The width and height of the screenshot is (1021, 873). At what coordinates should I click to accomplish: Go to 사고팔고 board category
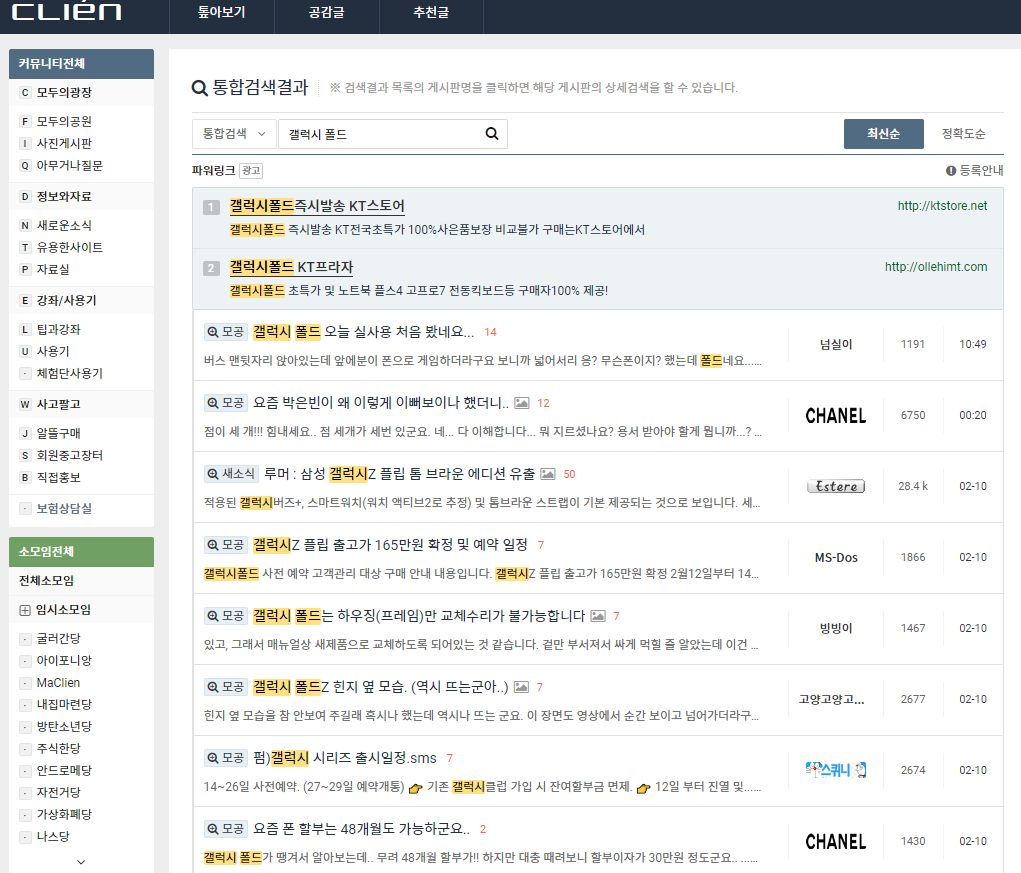coord(59,404)
